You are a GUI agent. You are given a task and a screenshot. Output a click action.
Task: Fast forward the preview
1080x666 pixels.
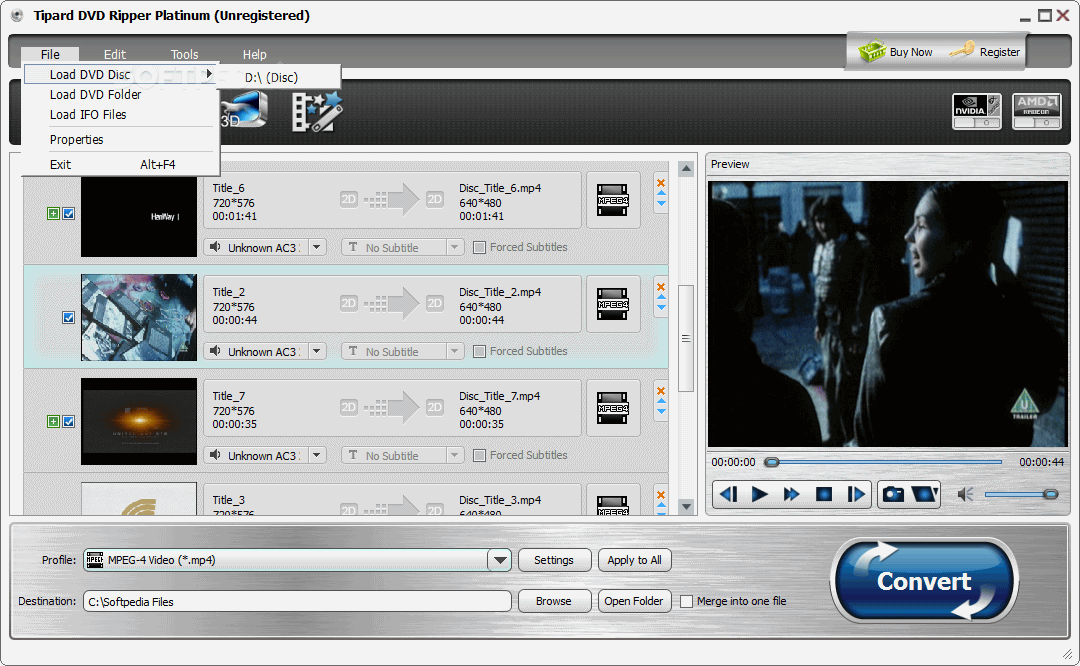point(791,494)
